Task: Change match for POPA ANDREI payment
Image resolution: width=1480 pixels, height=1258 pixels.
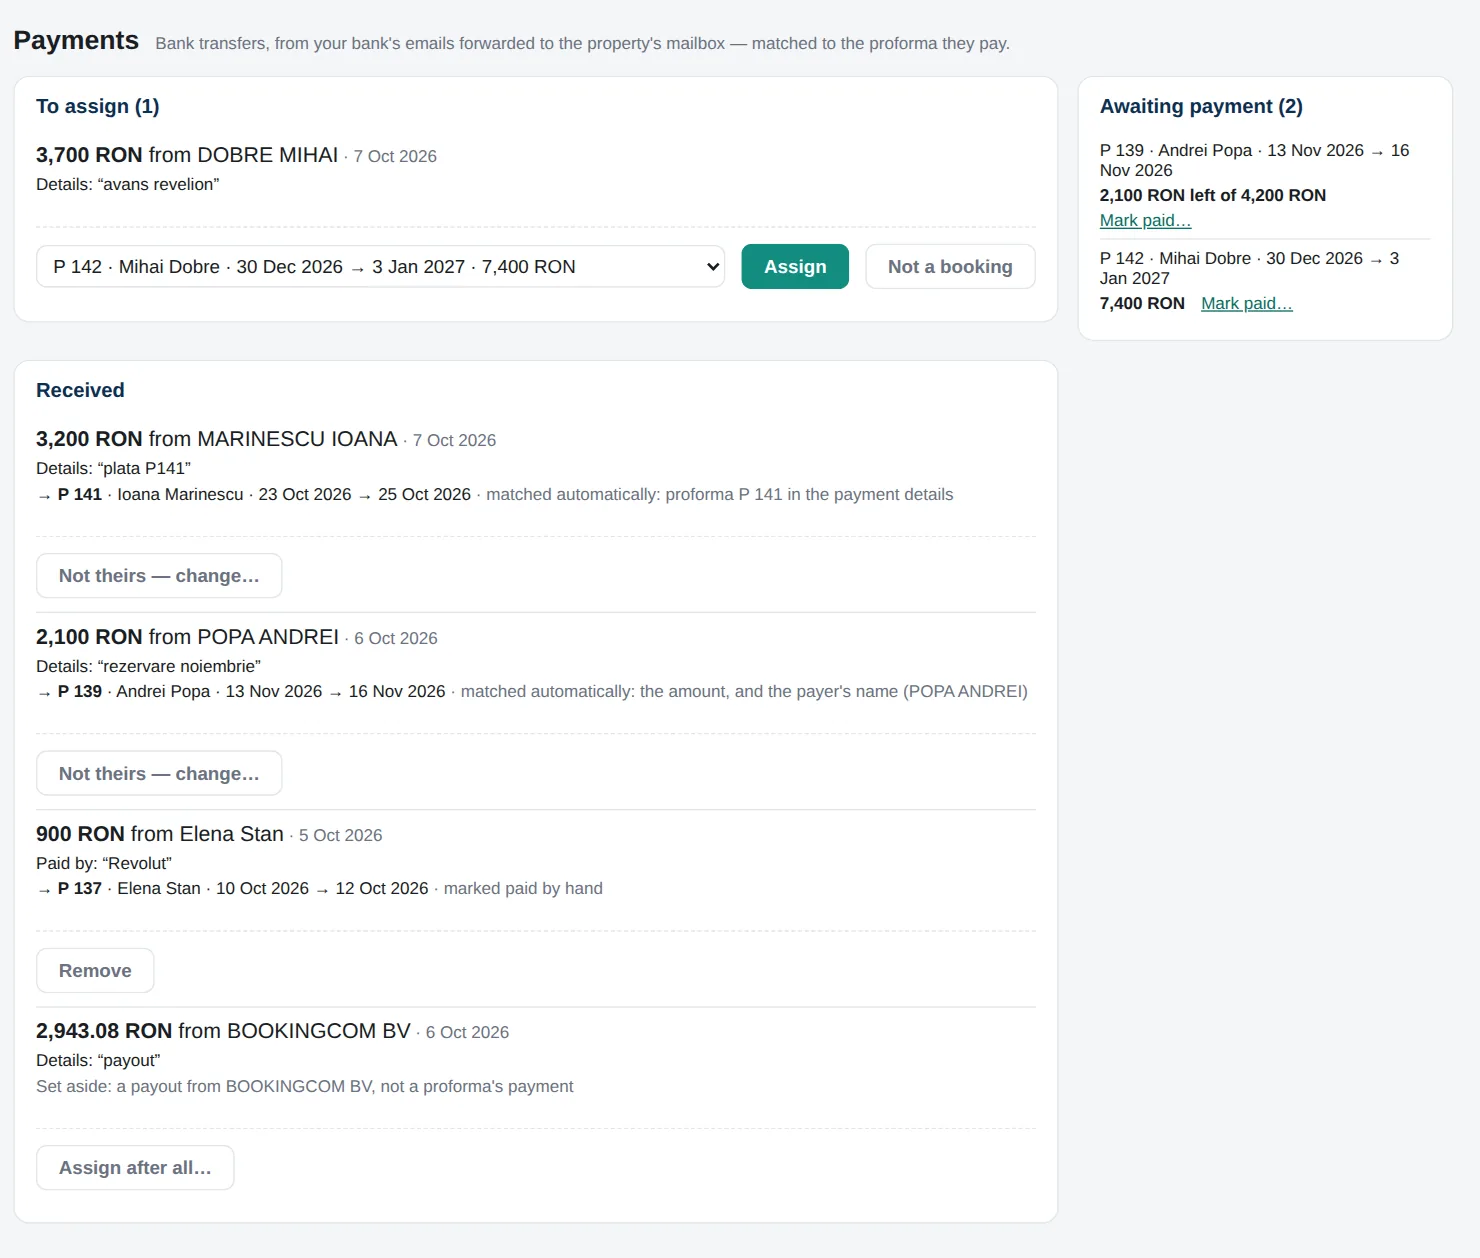Action: [x=159, y=773]
